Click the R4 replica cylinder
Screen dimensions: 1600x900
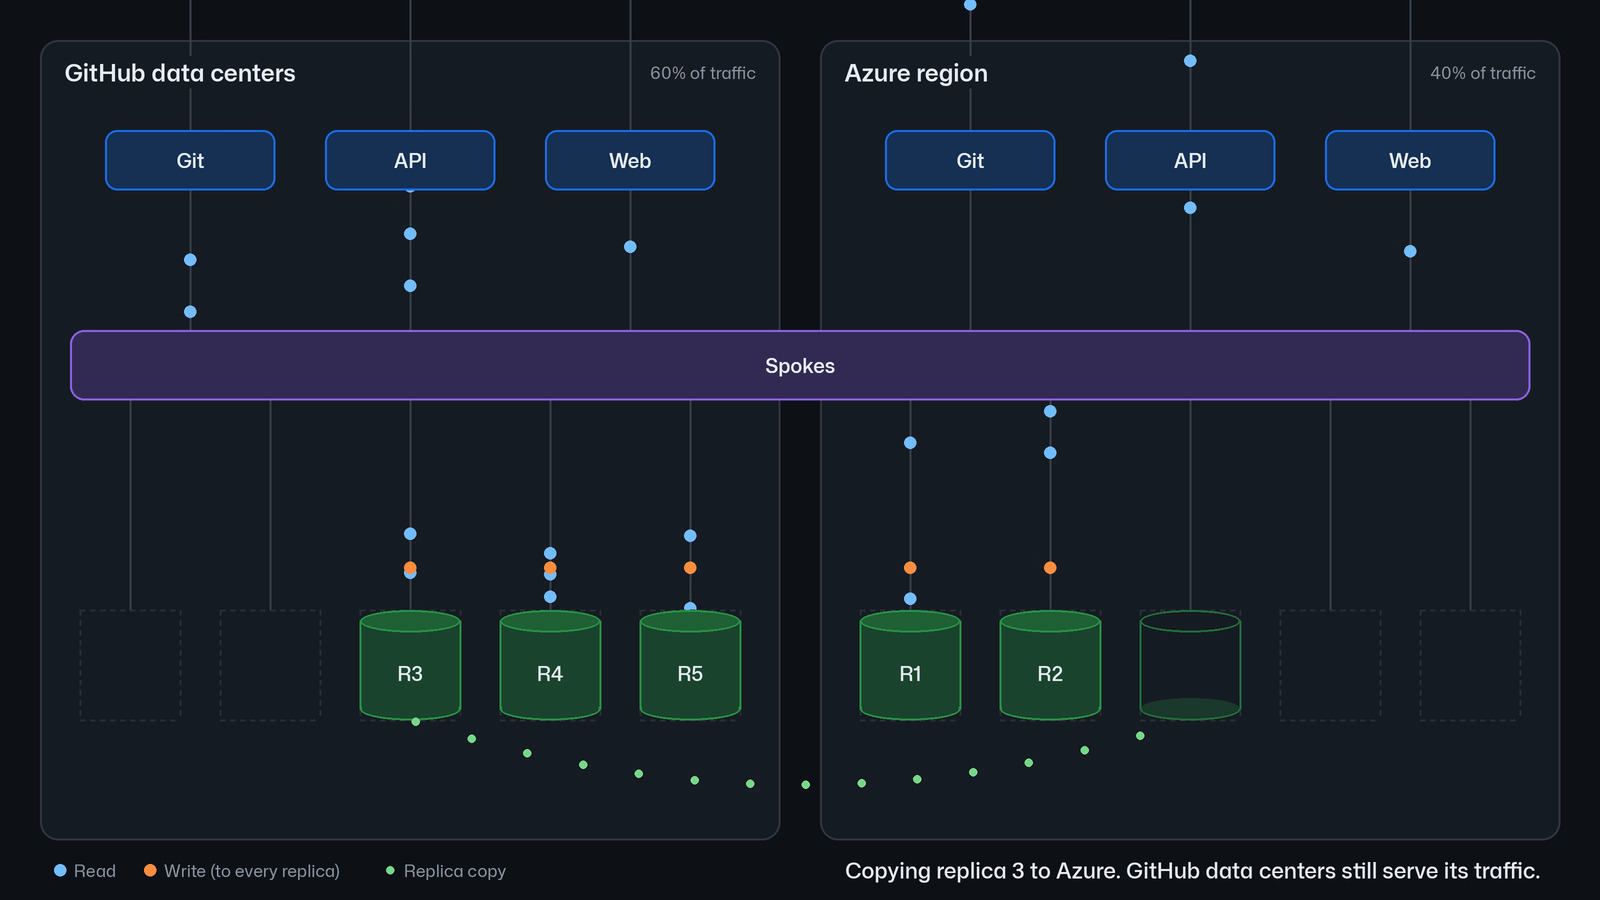pyautogui.click(x=550, y=665)
